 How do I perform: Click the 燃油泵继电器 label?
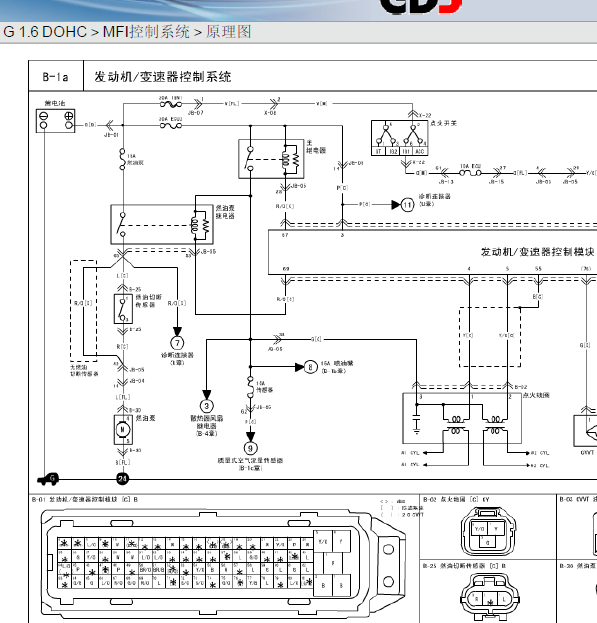click(225, 212)
